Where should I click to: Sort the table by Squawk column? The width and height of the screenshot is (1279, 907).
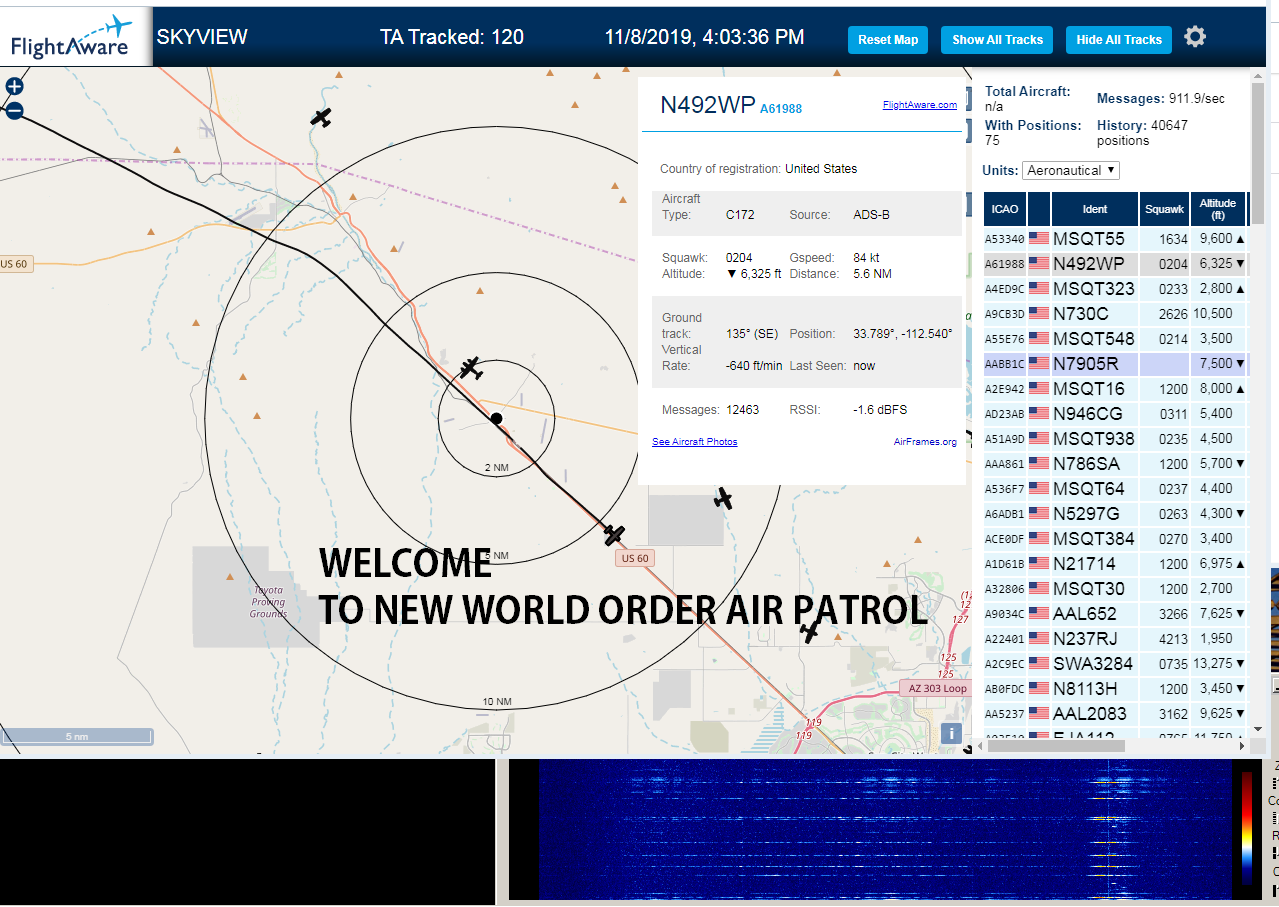1165,209
